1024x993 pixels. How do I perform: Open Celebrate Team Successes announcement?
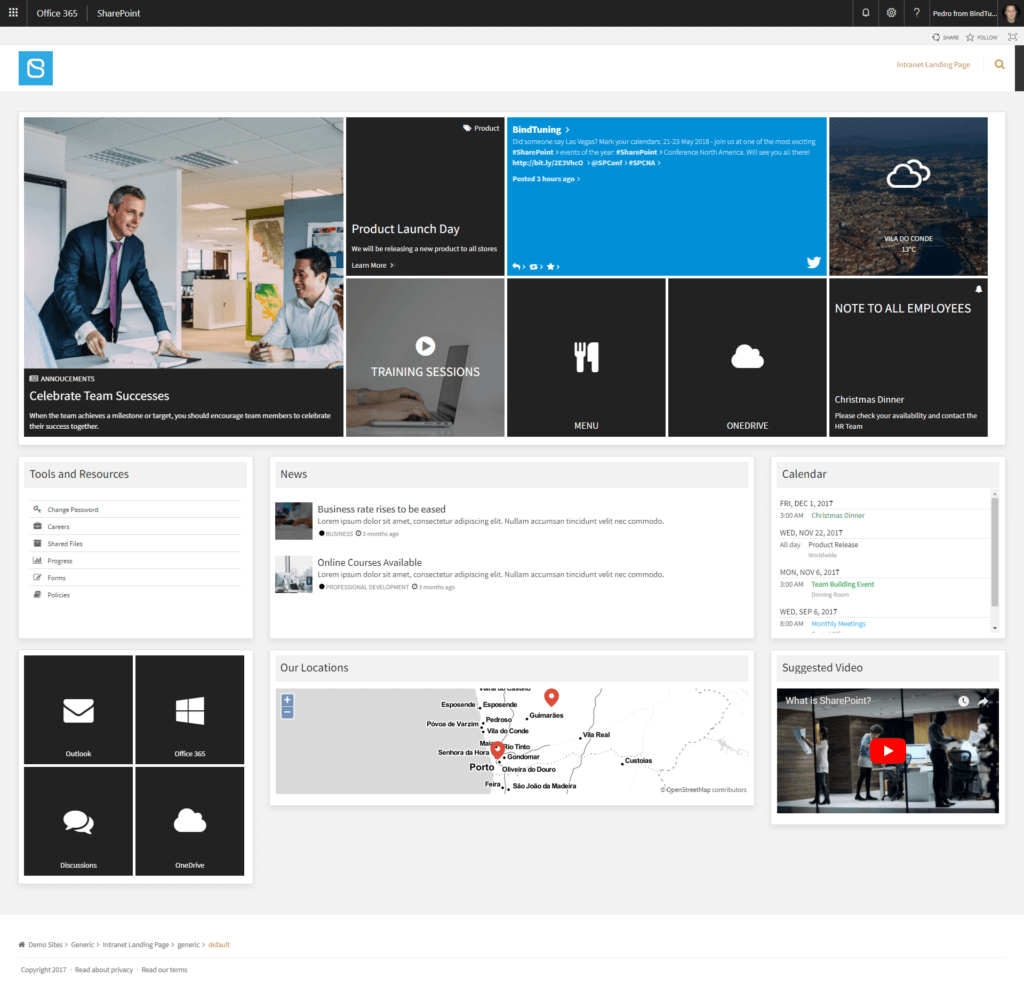(99, 396)
